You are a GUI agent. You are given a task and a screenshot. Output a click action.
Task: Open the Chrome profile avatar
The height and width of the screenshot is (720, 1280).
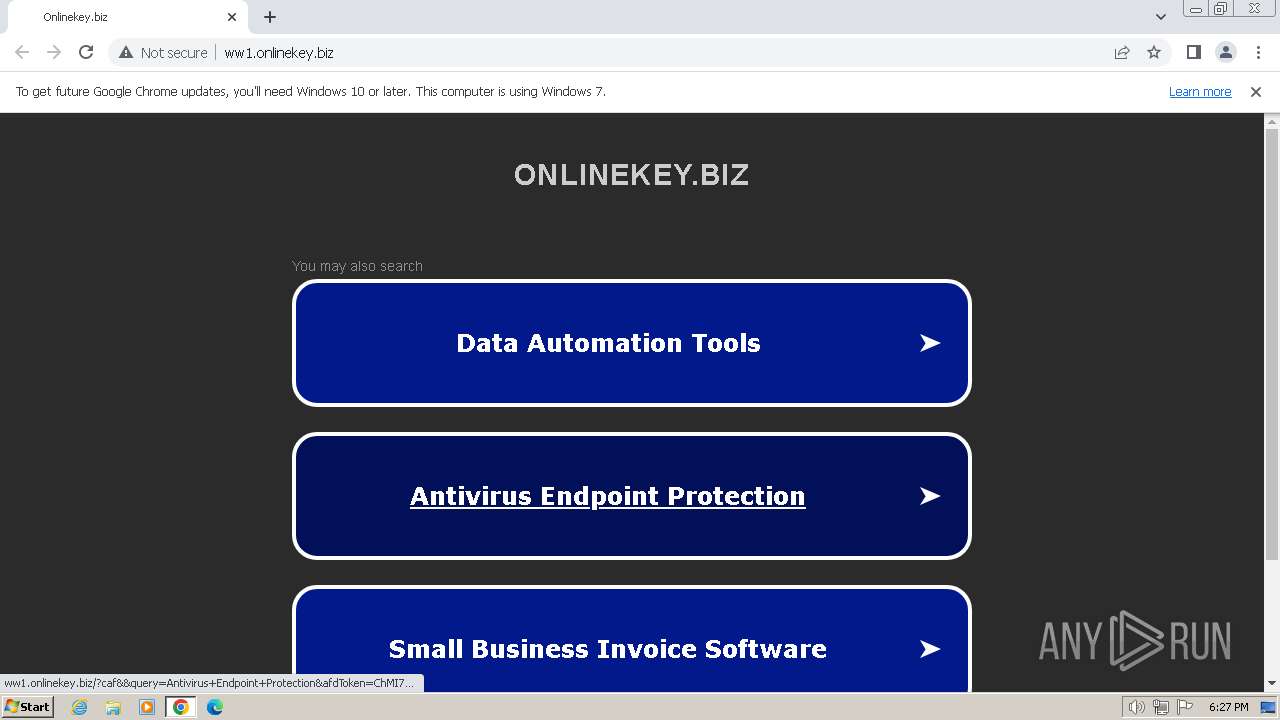(x=1225, y=52)
